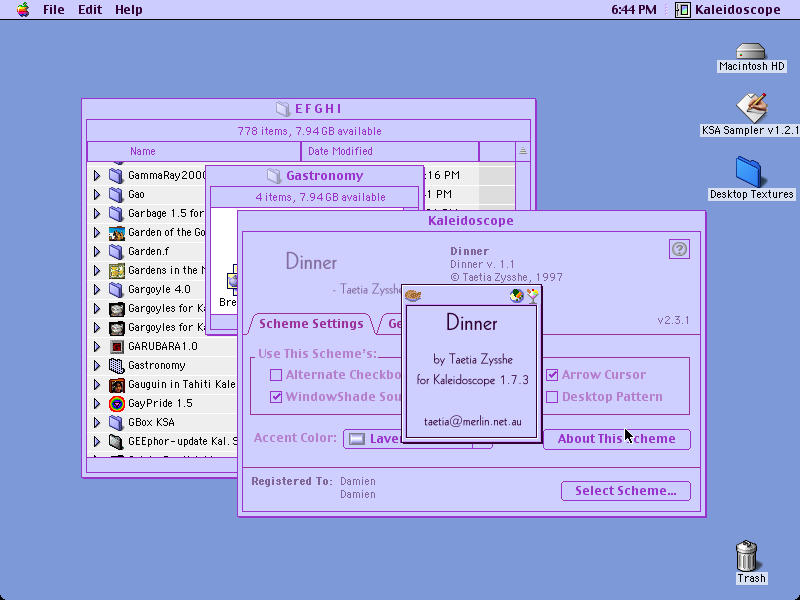Expand the Gargoyle 4.0 disclosure triangle

(x=96, y=289)
